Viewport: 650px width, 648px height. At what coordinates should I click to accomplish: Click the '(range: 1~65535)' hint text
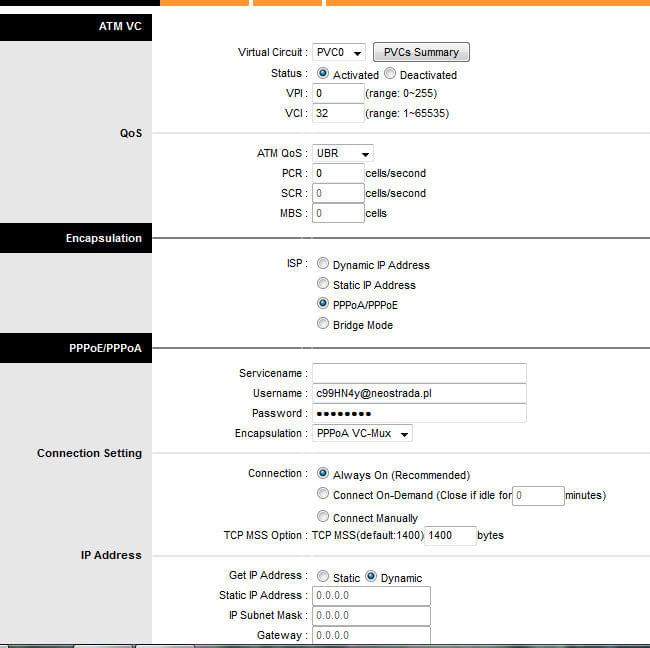pos(407,113)
